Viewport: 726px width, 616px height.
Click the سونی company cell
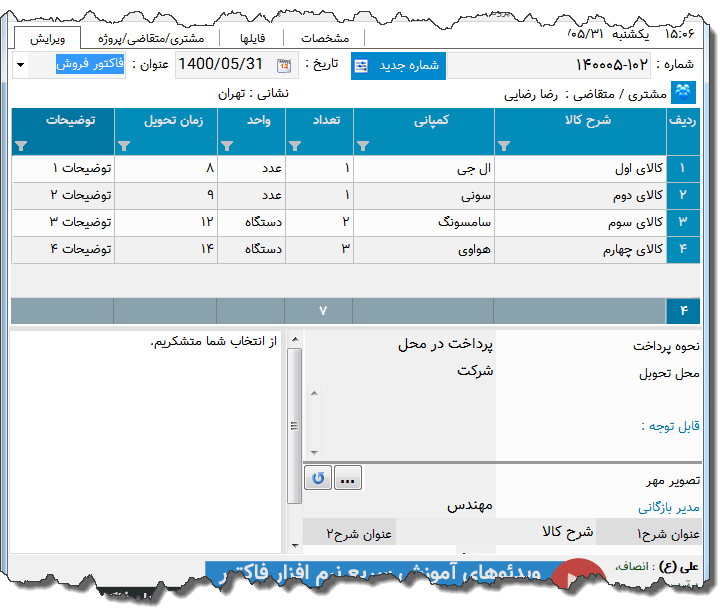coord(424,195)
